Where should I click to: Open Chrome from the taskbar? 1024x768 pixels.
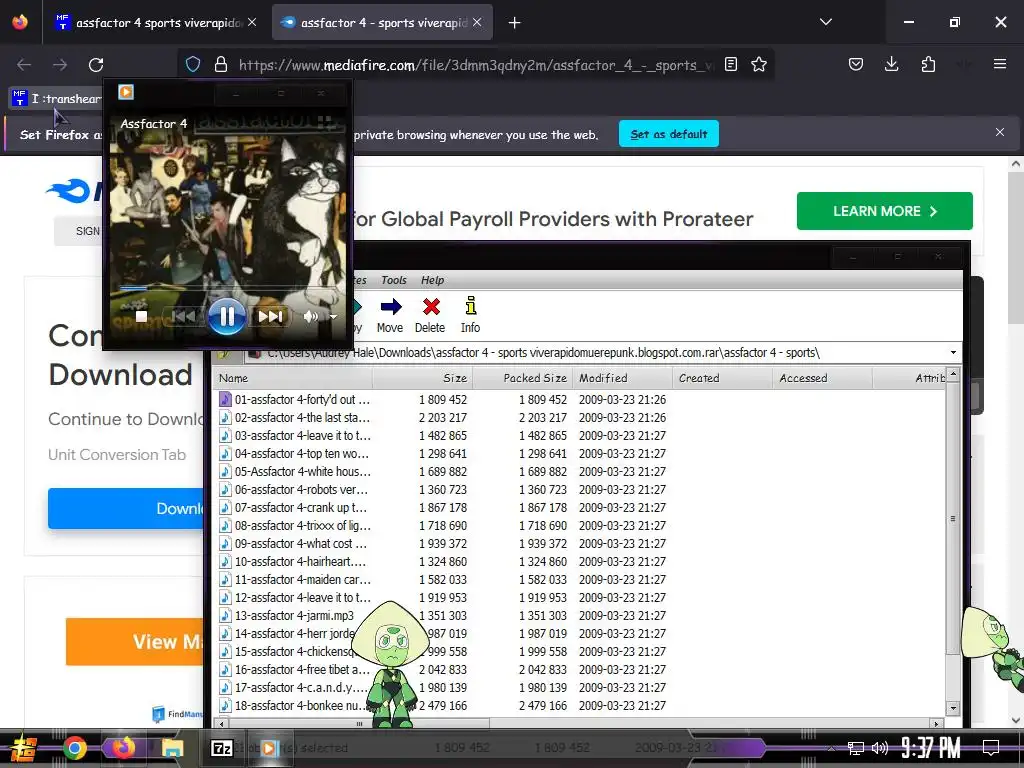click(x=74, y=748)
